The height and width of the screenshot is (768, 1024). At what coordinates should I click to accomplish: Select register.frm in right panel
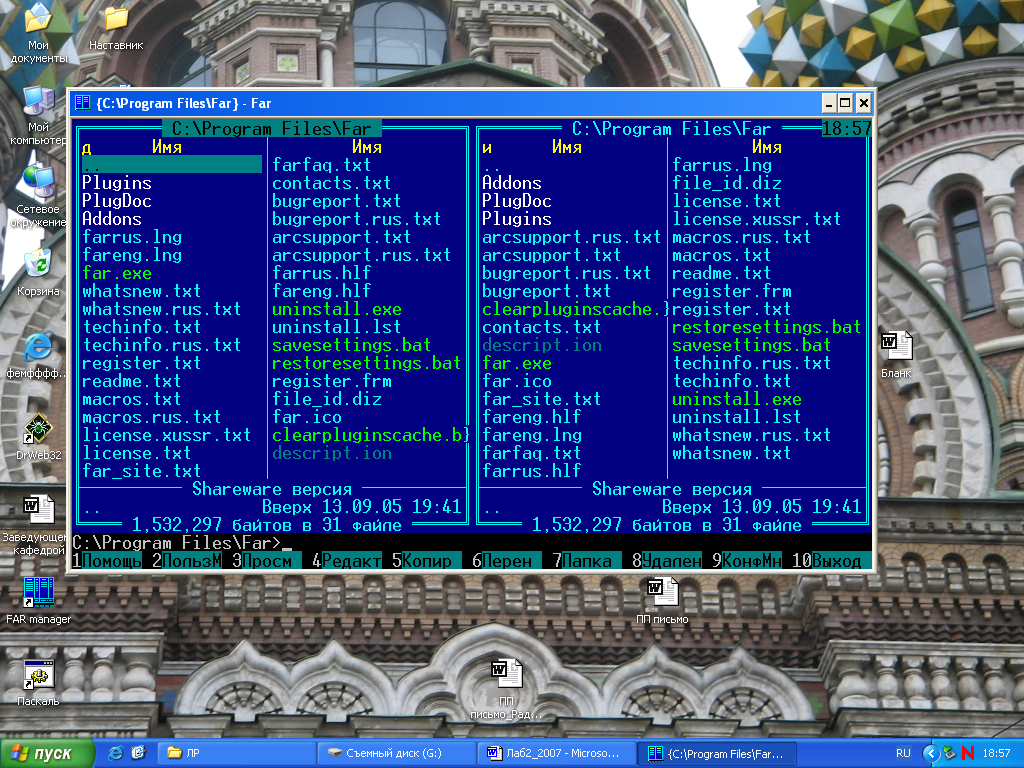pyautogui.click(x=731, y=291)
